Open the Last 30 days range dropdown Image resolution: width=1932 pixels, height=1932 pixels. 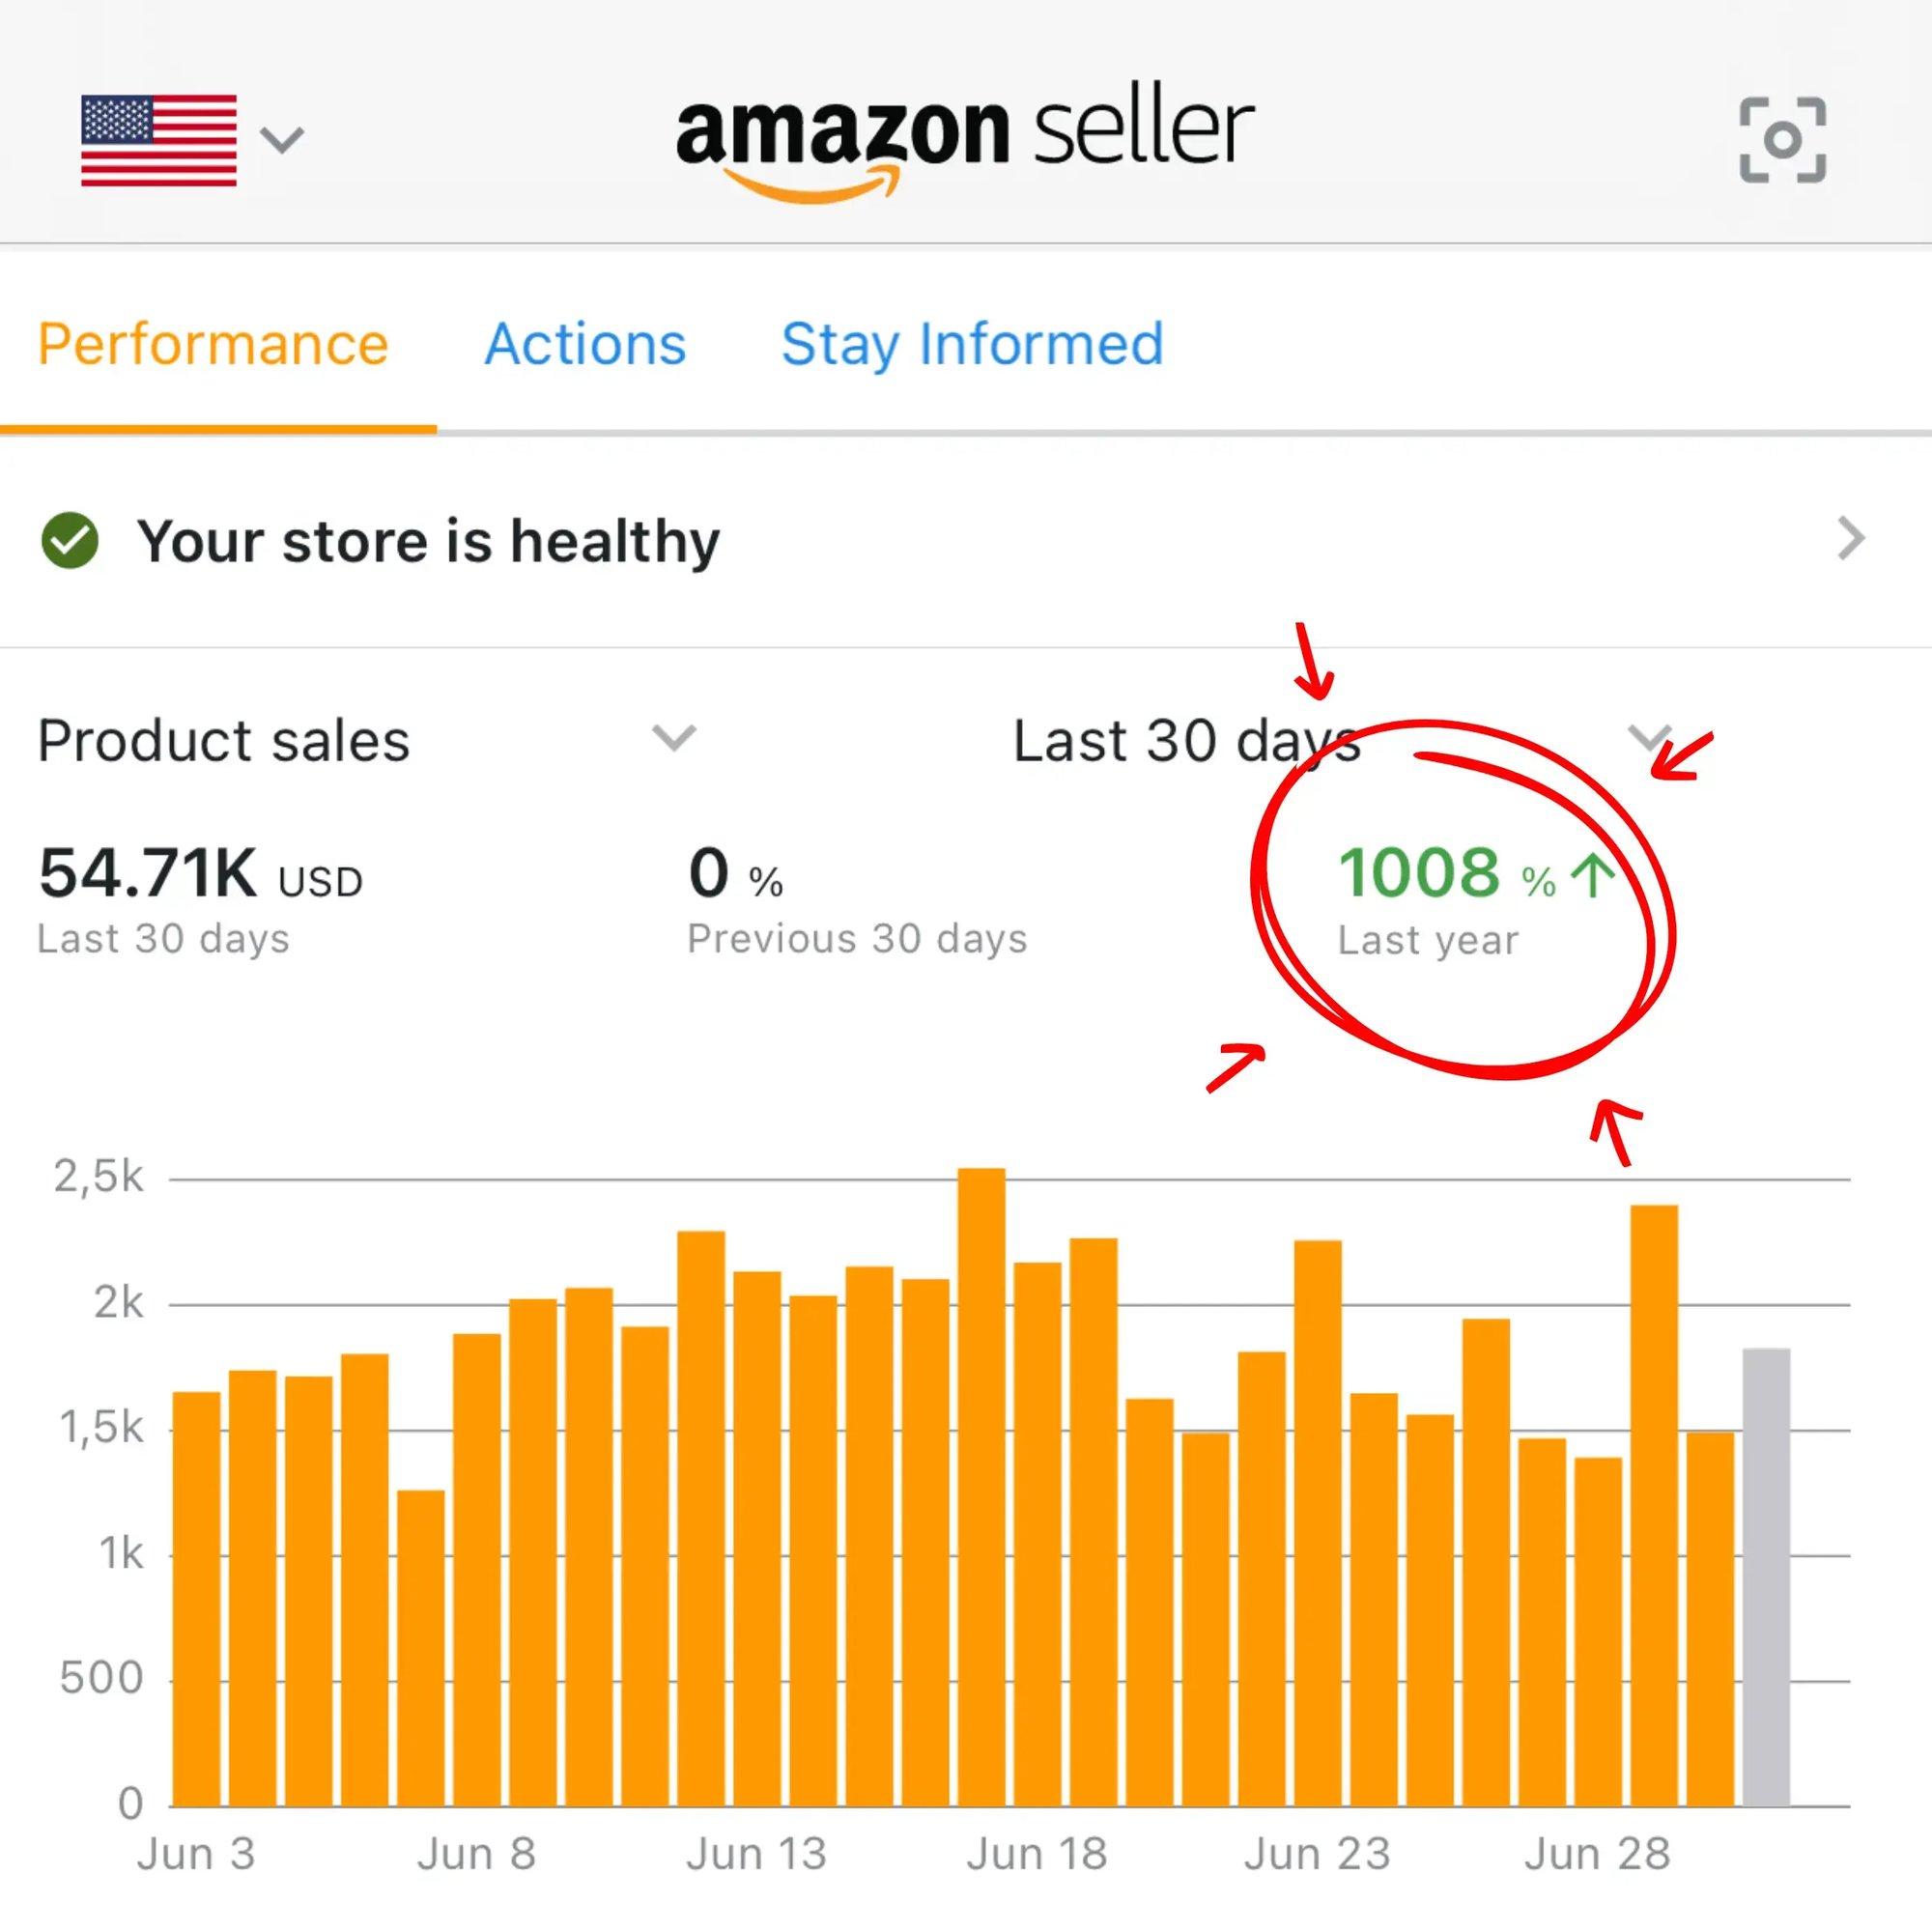(1648, 738)
